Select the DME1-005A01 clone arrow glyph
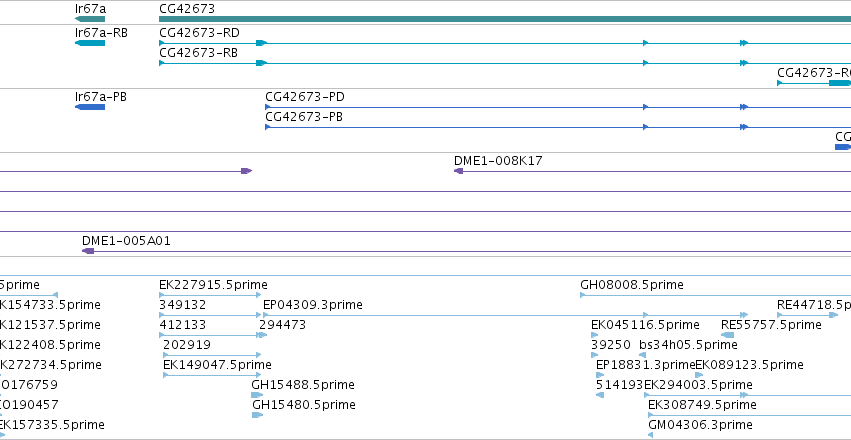Image resolution: width=851 pixels, height=440 pixels. click(88, 251)
